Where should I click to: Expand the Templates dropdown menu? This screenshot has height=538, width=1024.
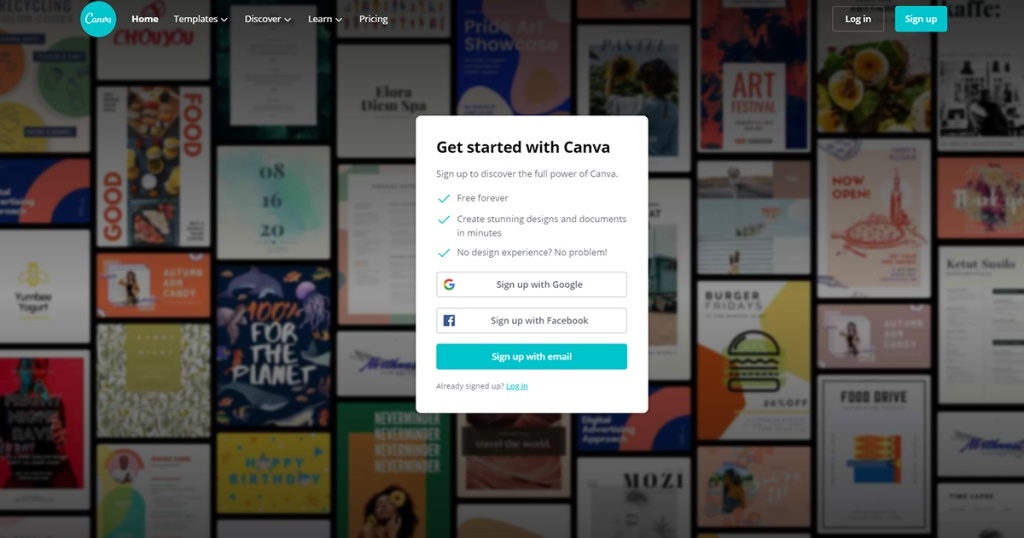(200, 19)
